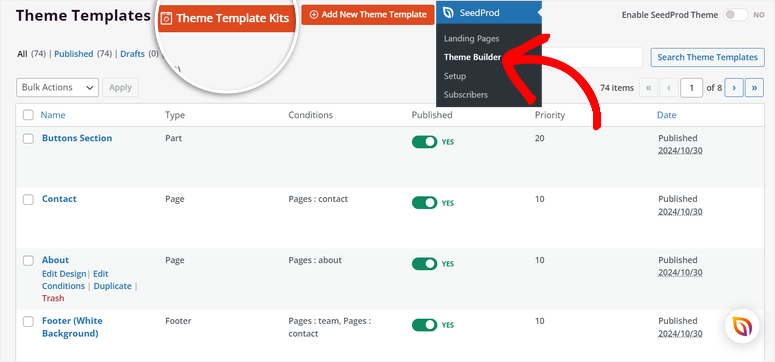The image size is (775, 362).
Task: Disable published toggle for Buttons Section
Action: pos(425,142)
